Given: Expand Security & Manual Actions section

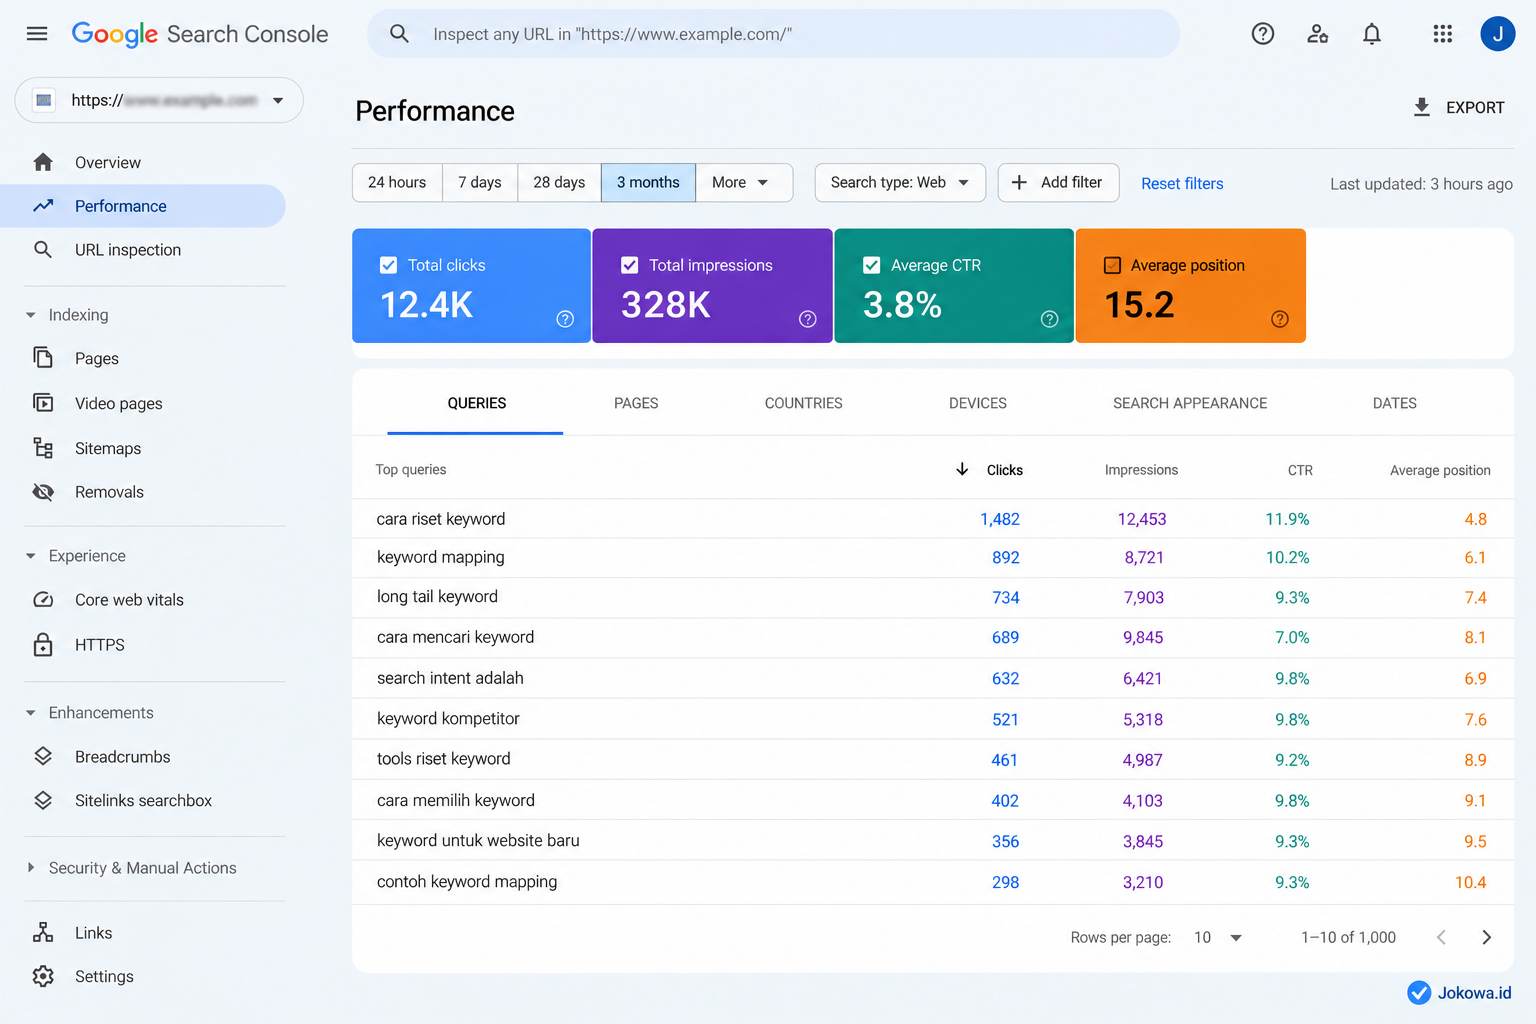Looking at the screenshot, I should [30, 868].
